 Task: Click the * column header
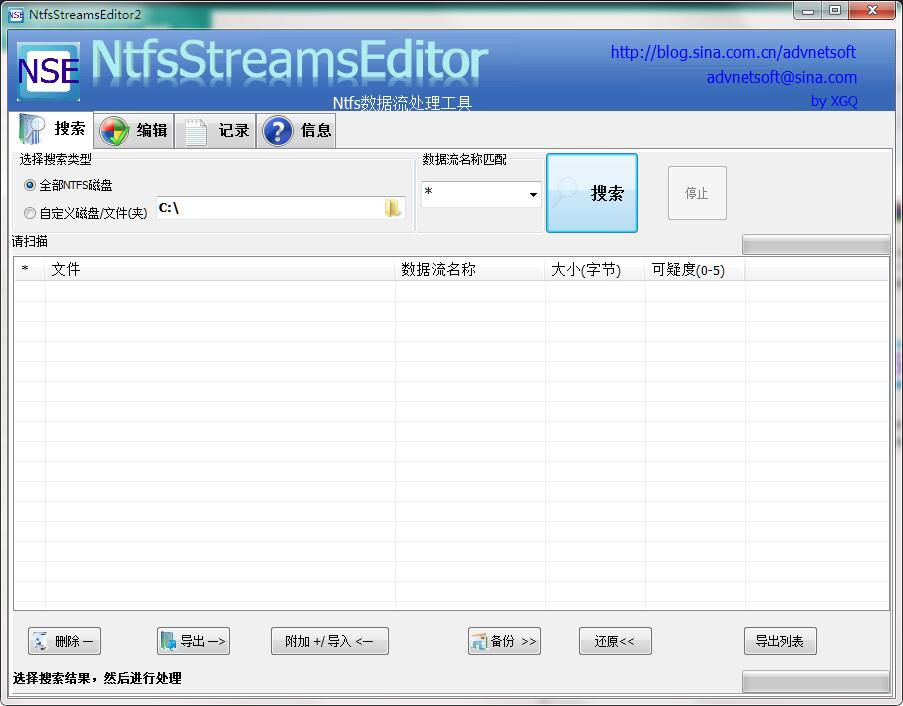(29, 269)
